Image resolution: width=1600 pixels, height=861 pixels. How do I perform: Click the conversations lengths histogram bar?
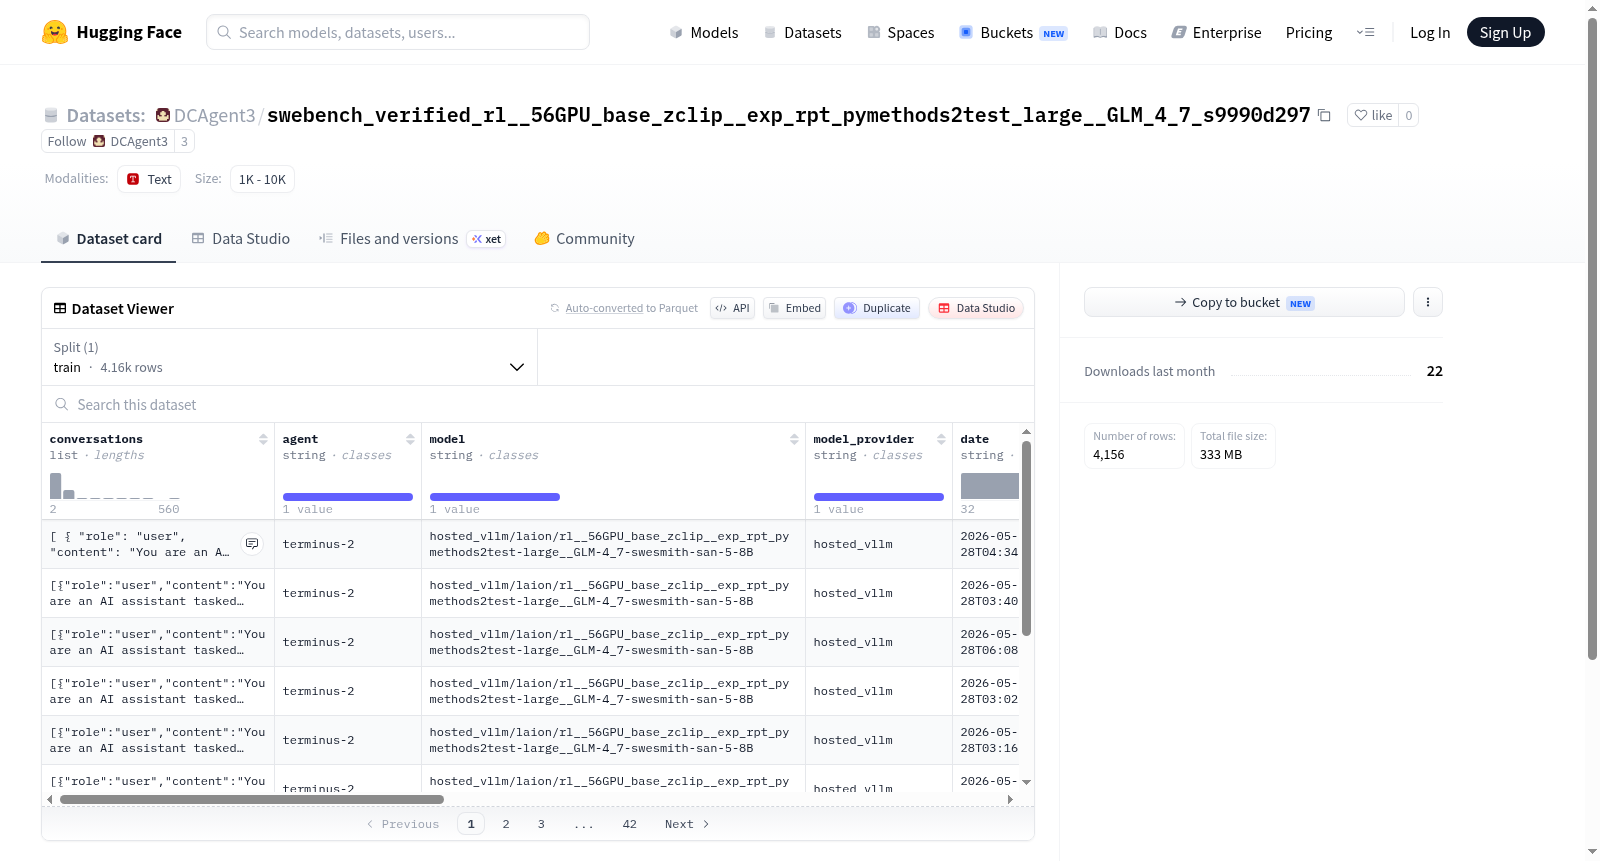point(56,486)
